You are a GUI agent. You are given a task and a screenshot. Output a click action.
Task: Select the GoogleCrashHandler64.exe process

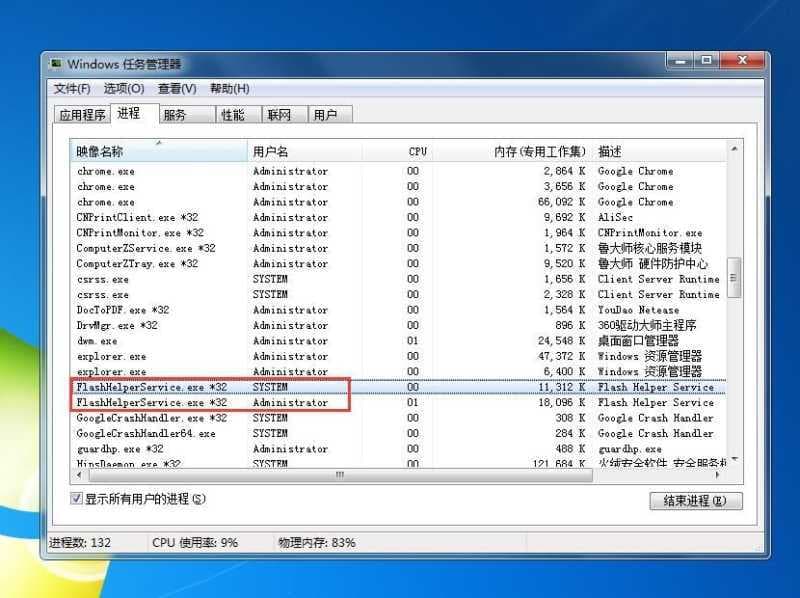(150, 433)
